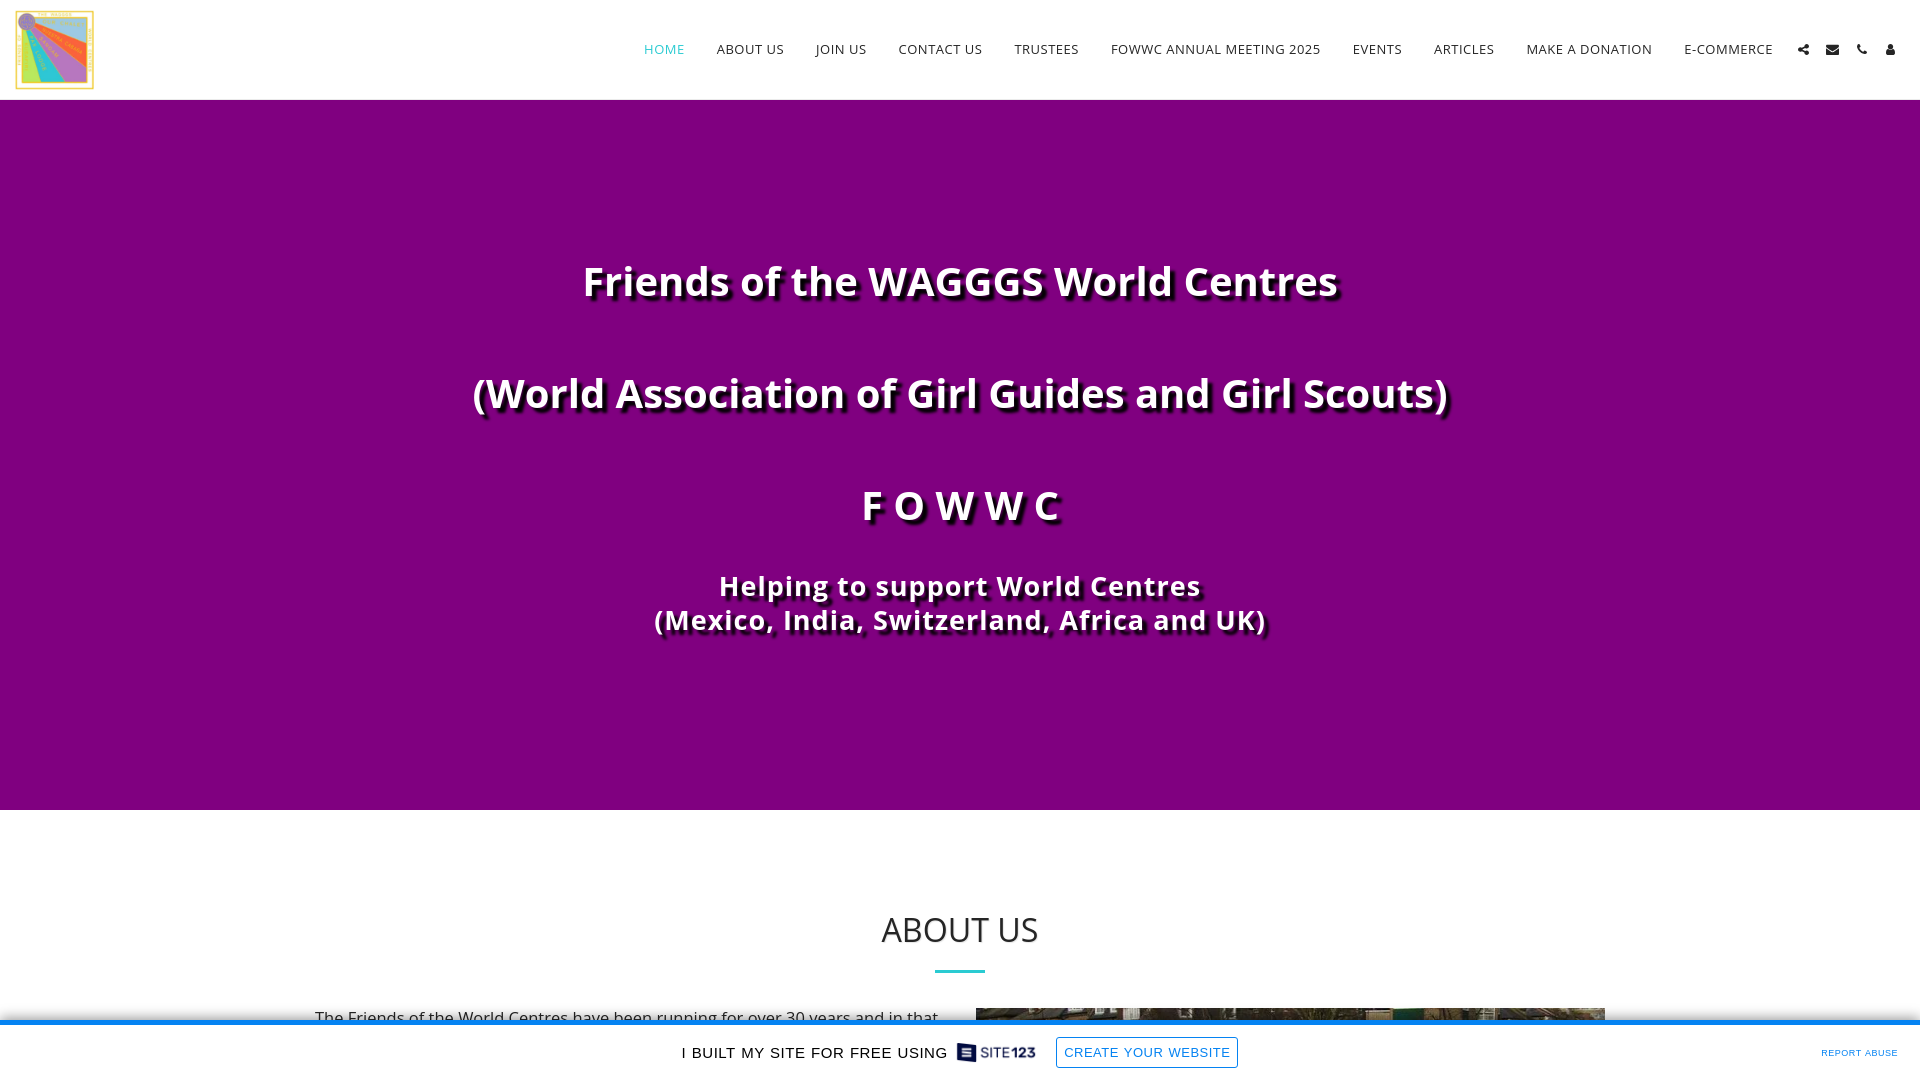
Task: Click the Report Abuse link
Action: 1859,1053
